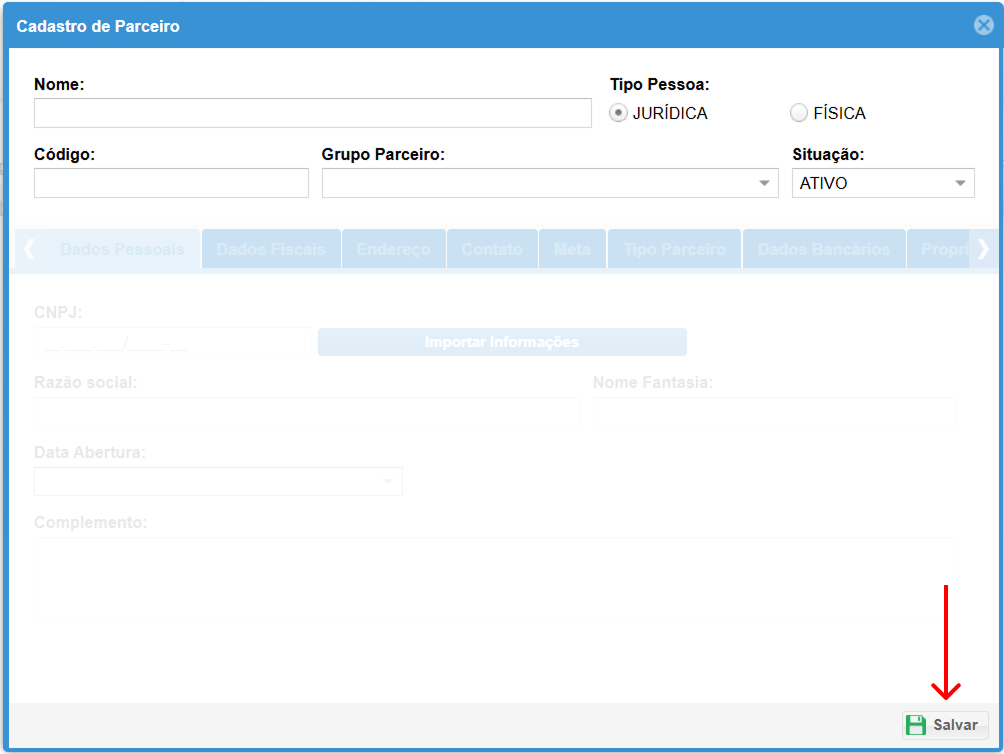
Task: Click the Importar Informações button
Action: pos(502,342)
